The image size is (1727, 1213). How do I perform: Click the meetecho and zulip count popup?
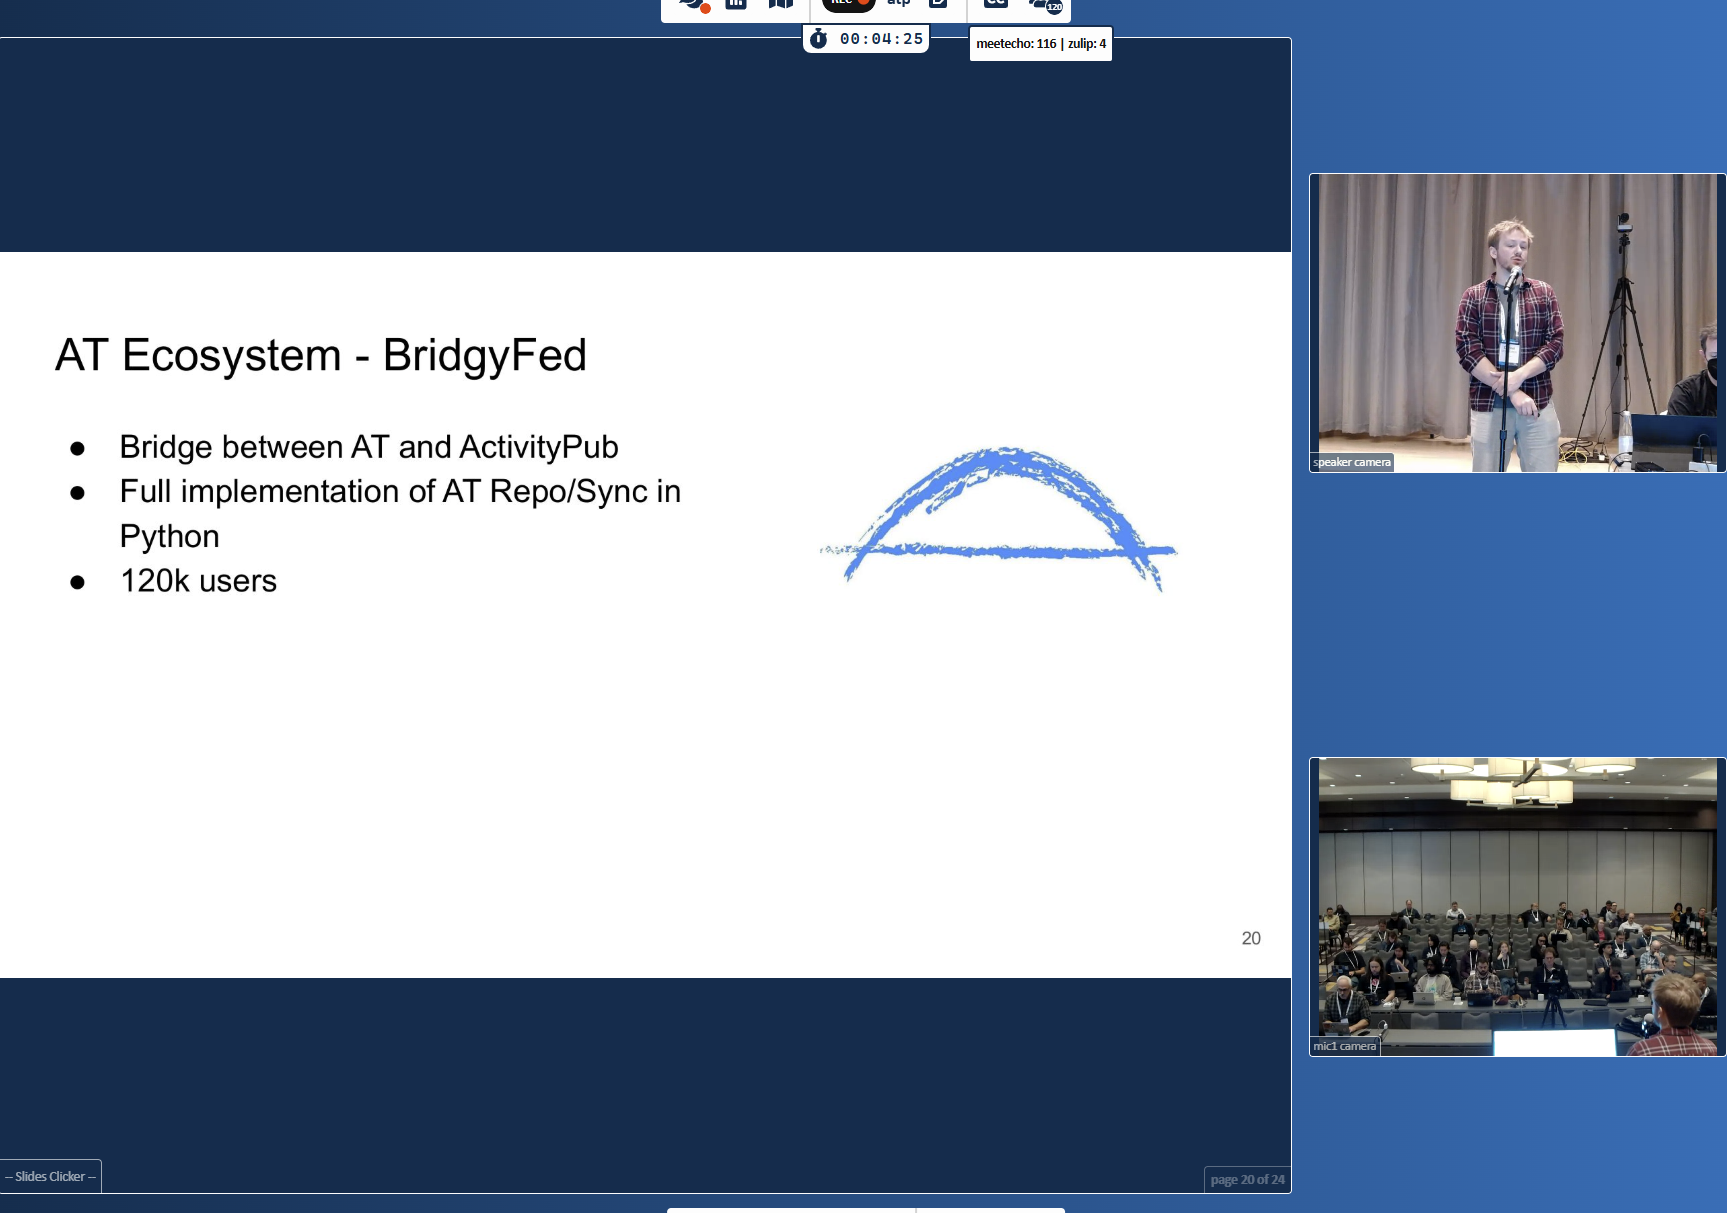pyautogui.click(x=1040, y=44)
